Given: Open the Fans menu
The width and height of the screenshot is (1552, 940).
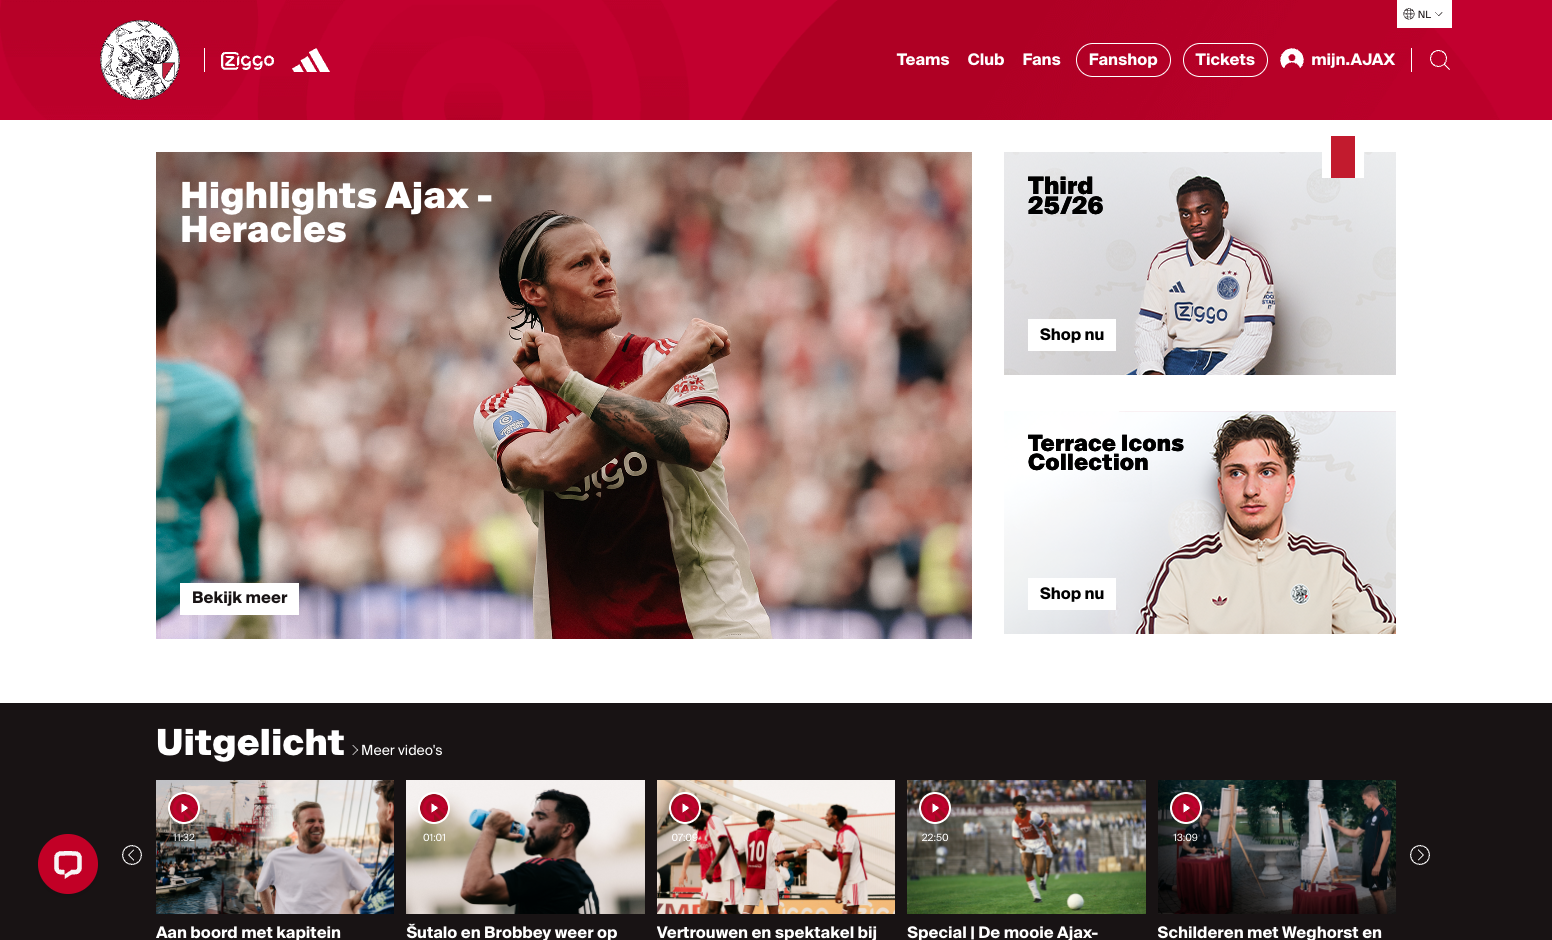Looking at the screenshot, I should pyautogui.click(x=1041, y=60).
